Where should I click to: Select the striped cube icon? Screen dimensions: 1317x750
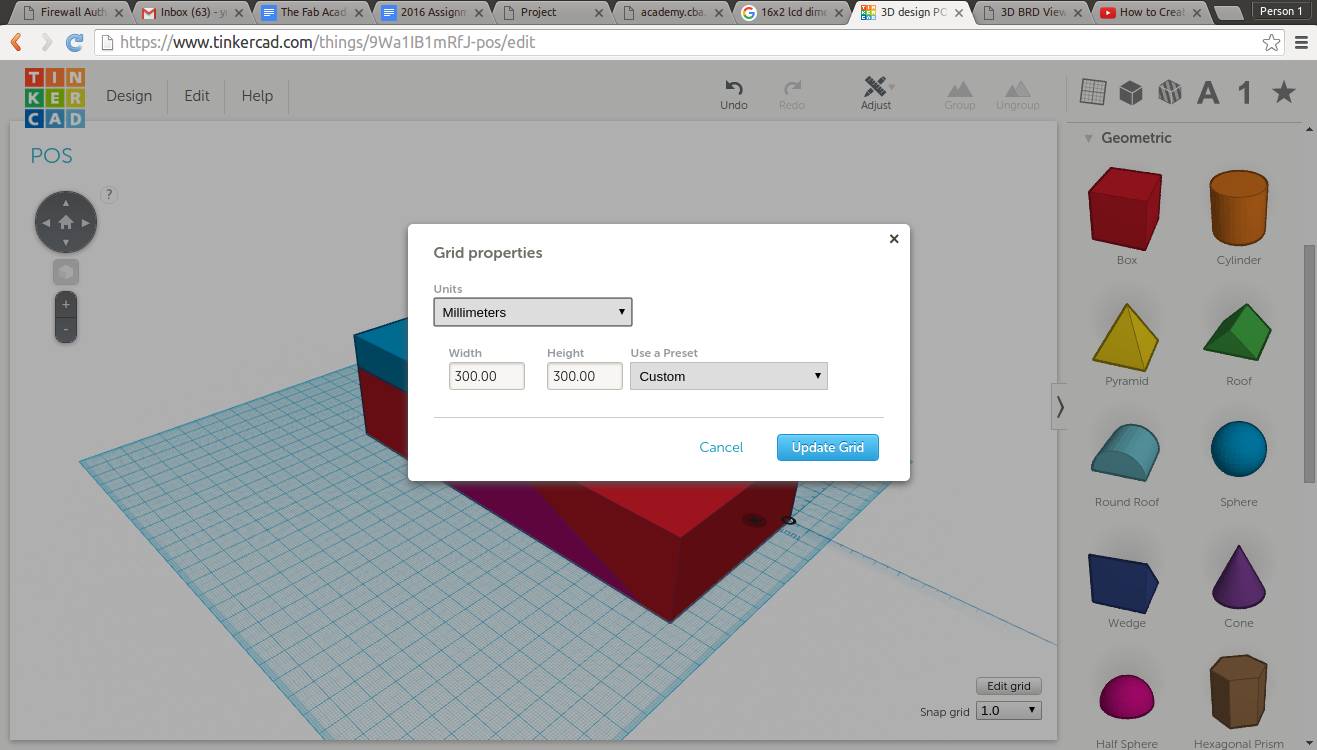[1170, 93]
